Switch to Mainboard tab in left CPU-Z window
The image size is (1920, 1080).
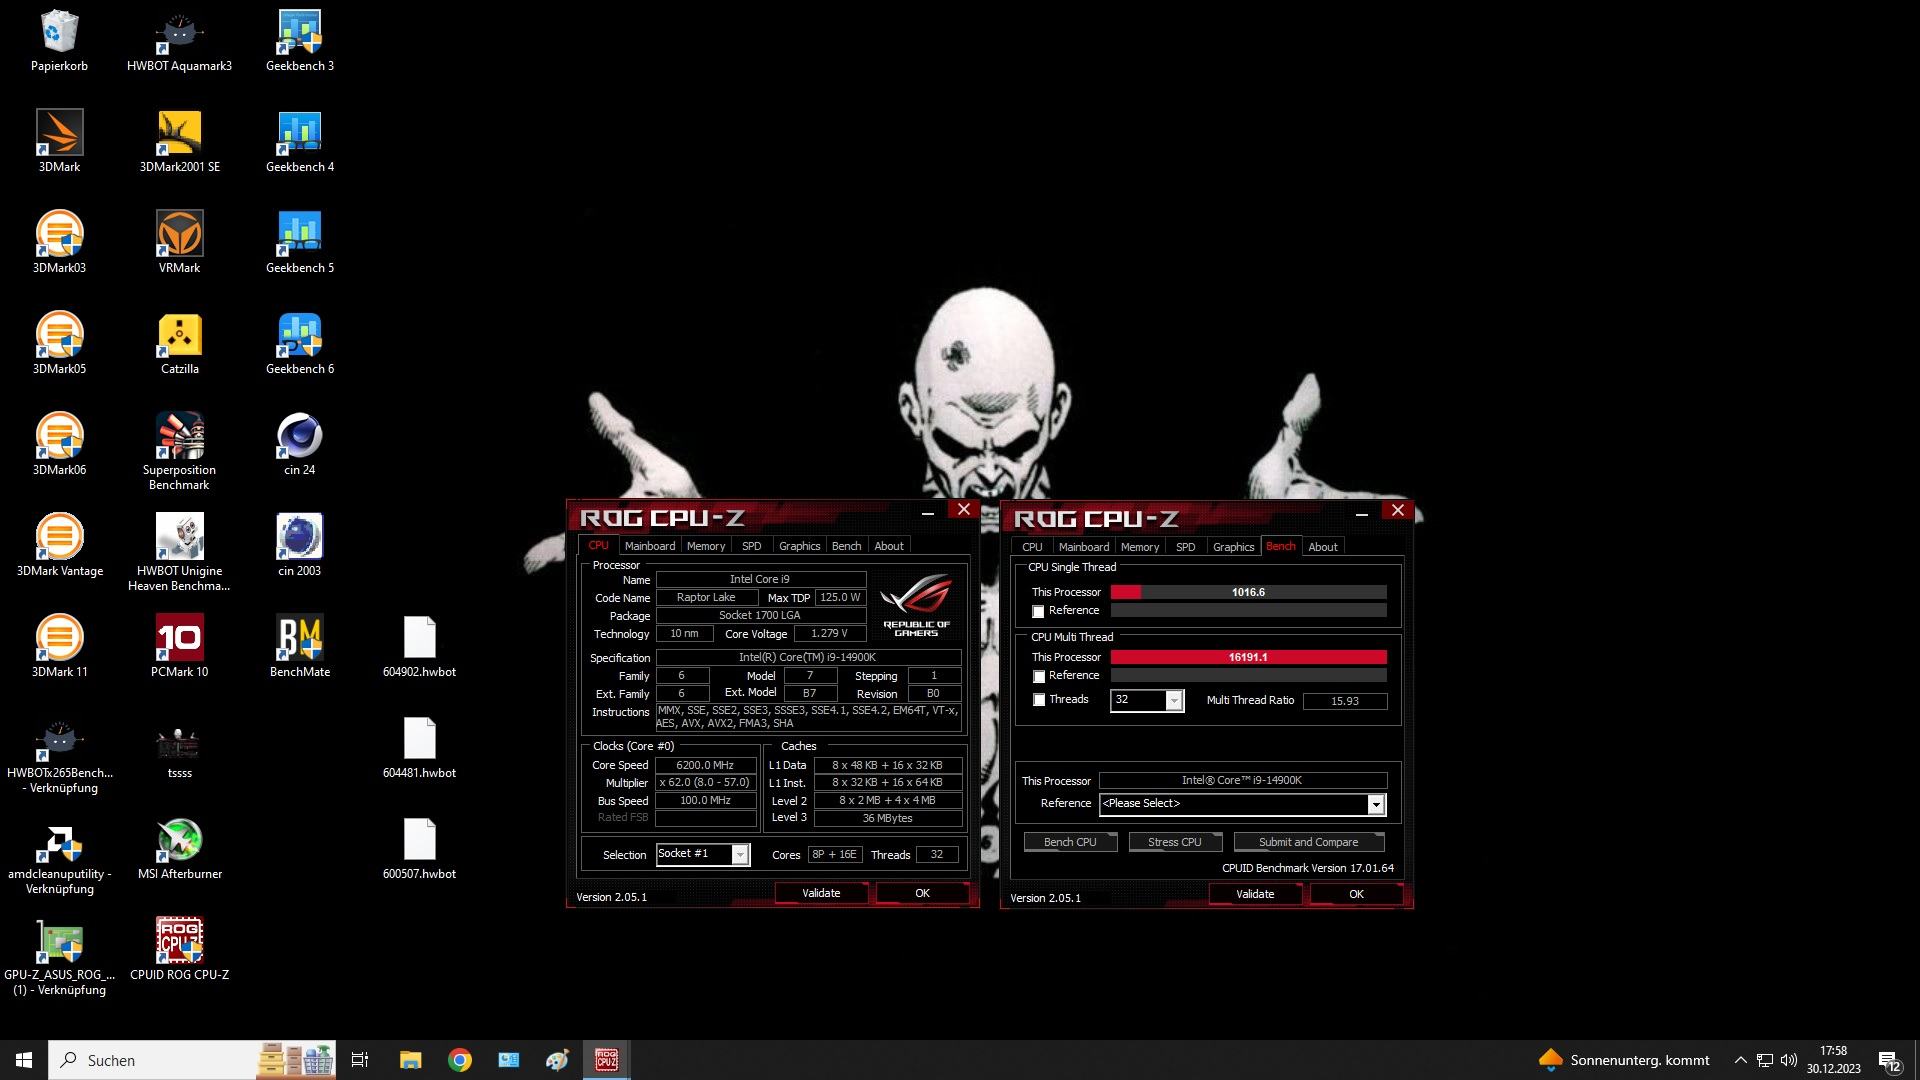coord(649,546)
